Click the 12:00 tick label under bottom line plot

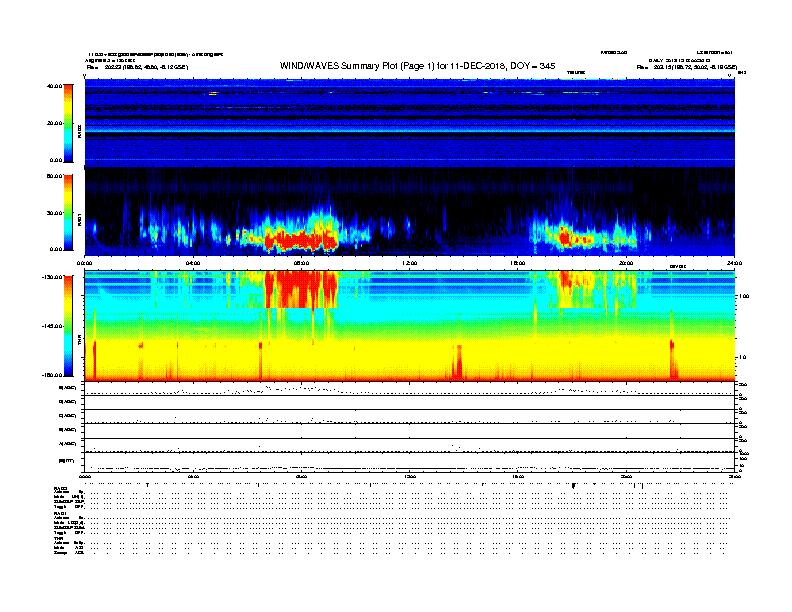[x=410, y=477]
